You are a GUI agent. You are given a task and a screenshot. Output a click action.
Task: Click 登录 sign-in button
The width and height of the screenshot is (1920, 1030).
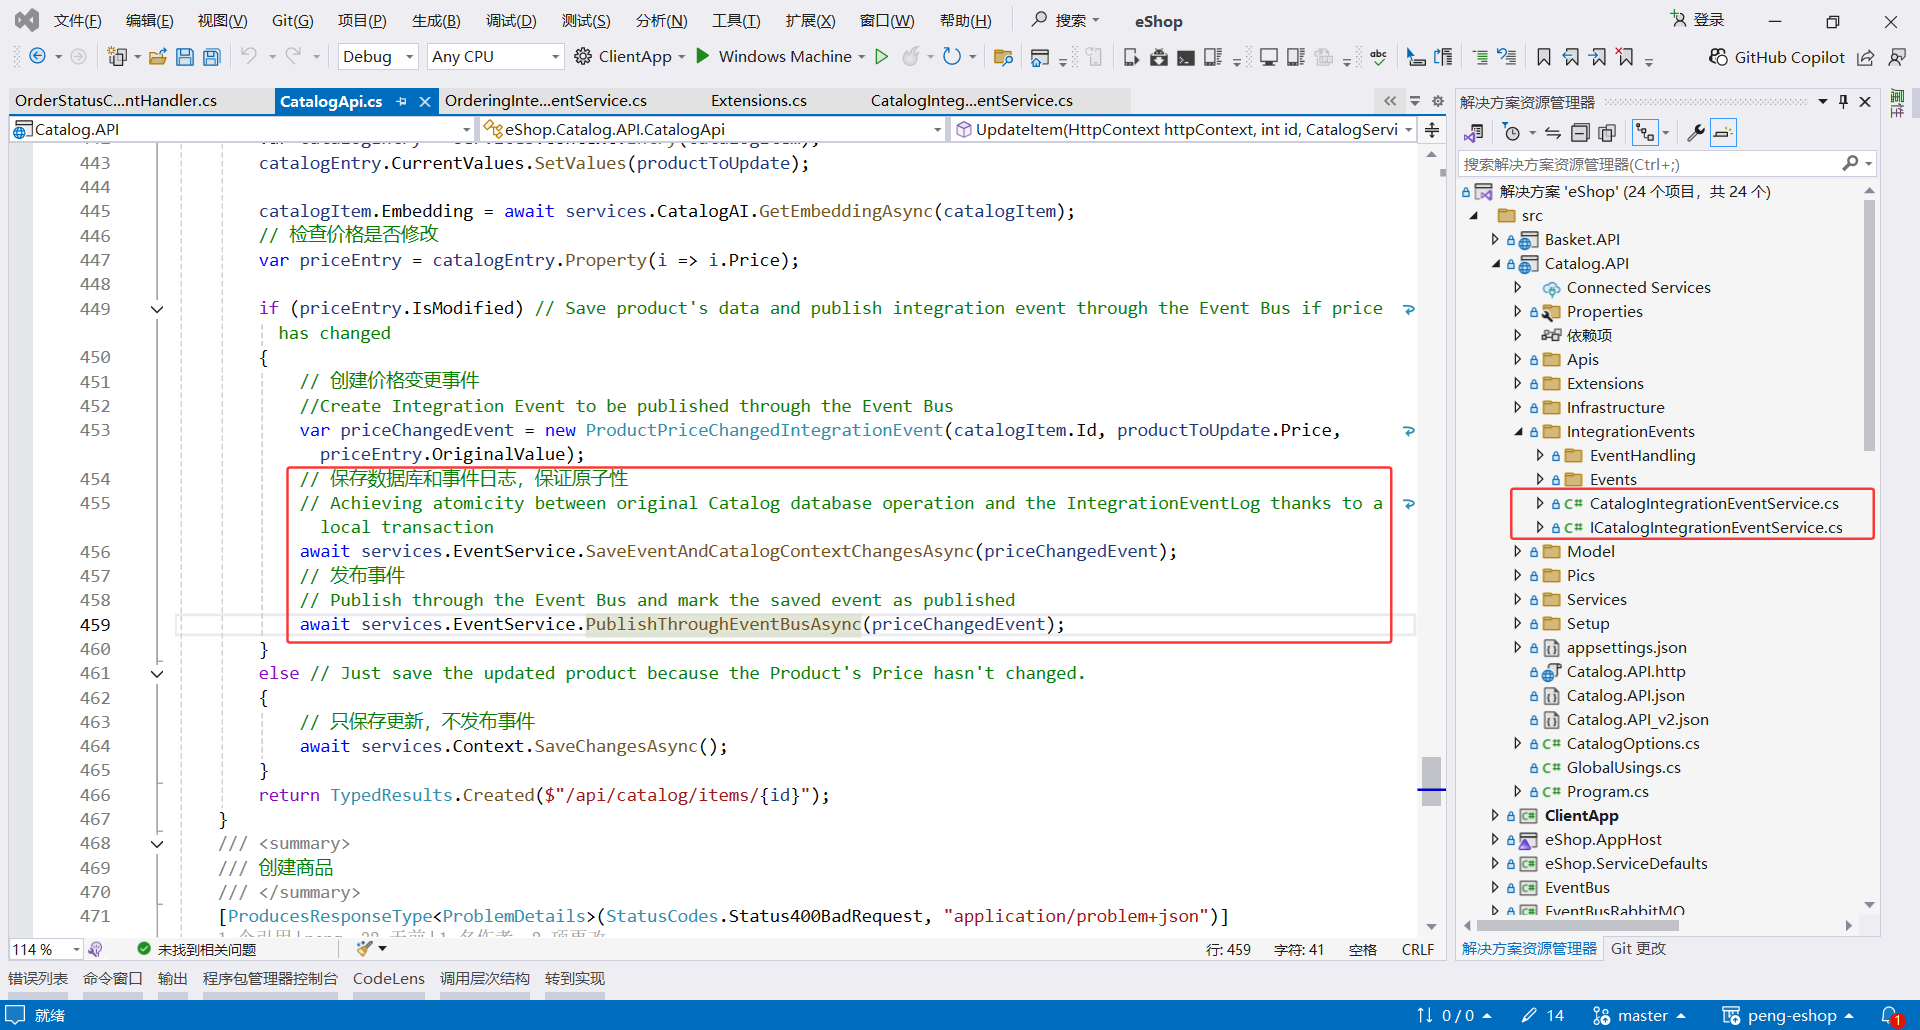click(x=1697, y=20)
